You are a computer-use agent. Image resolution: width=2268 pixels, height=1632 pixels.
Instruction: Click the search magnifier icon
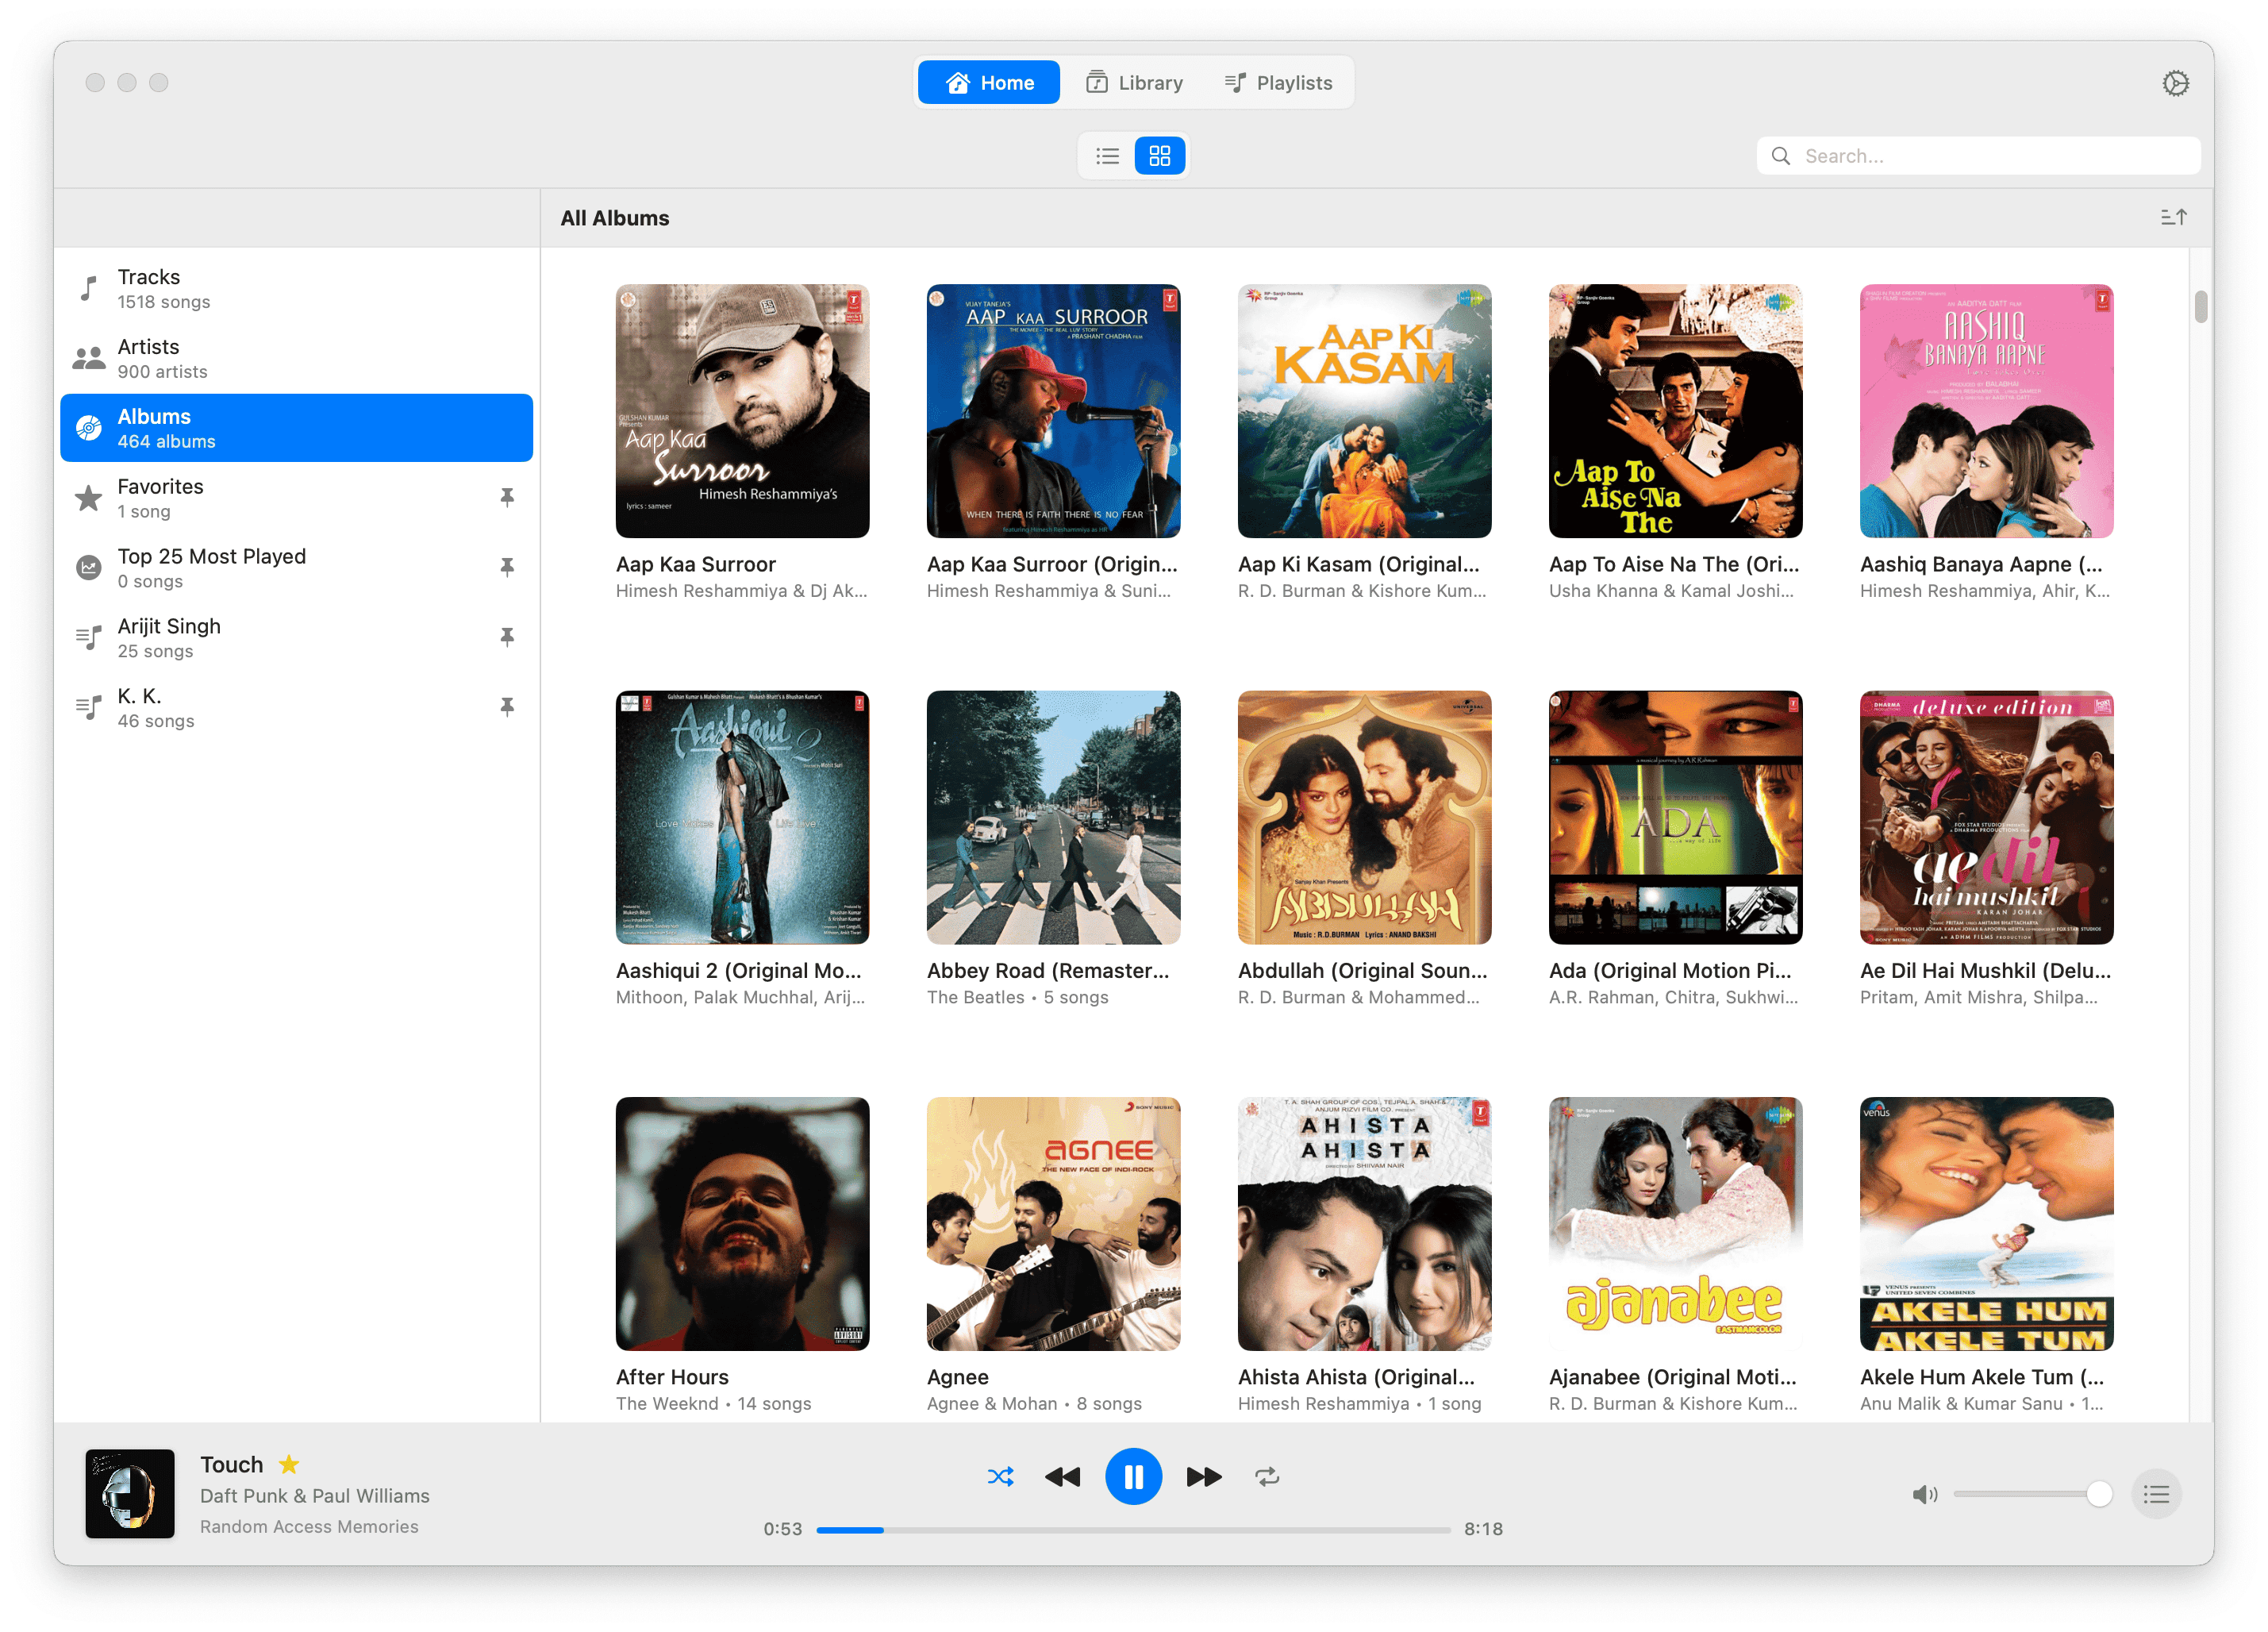1780,156
